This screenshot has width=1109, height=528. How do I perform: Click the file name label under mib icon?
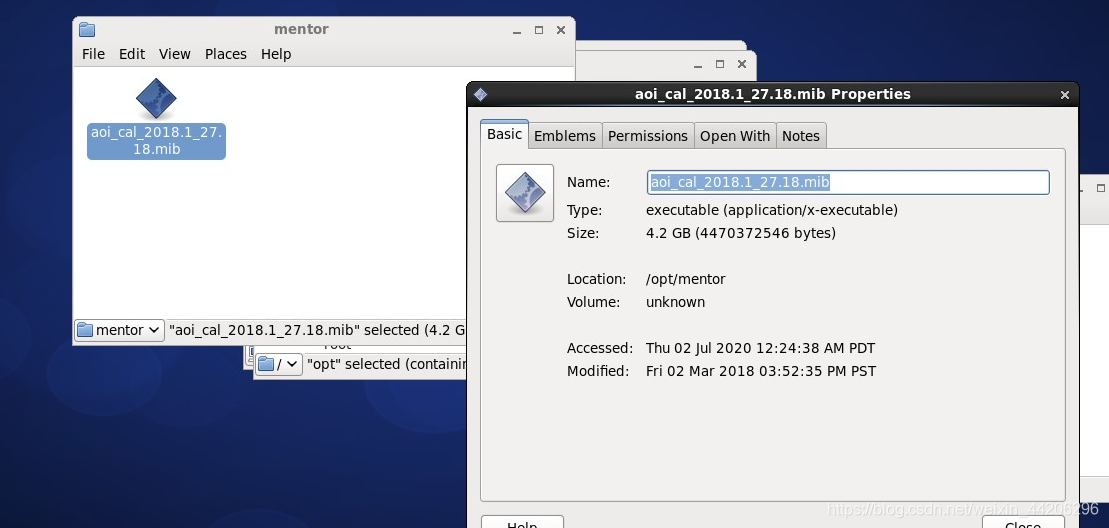(x=156, y=141)
